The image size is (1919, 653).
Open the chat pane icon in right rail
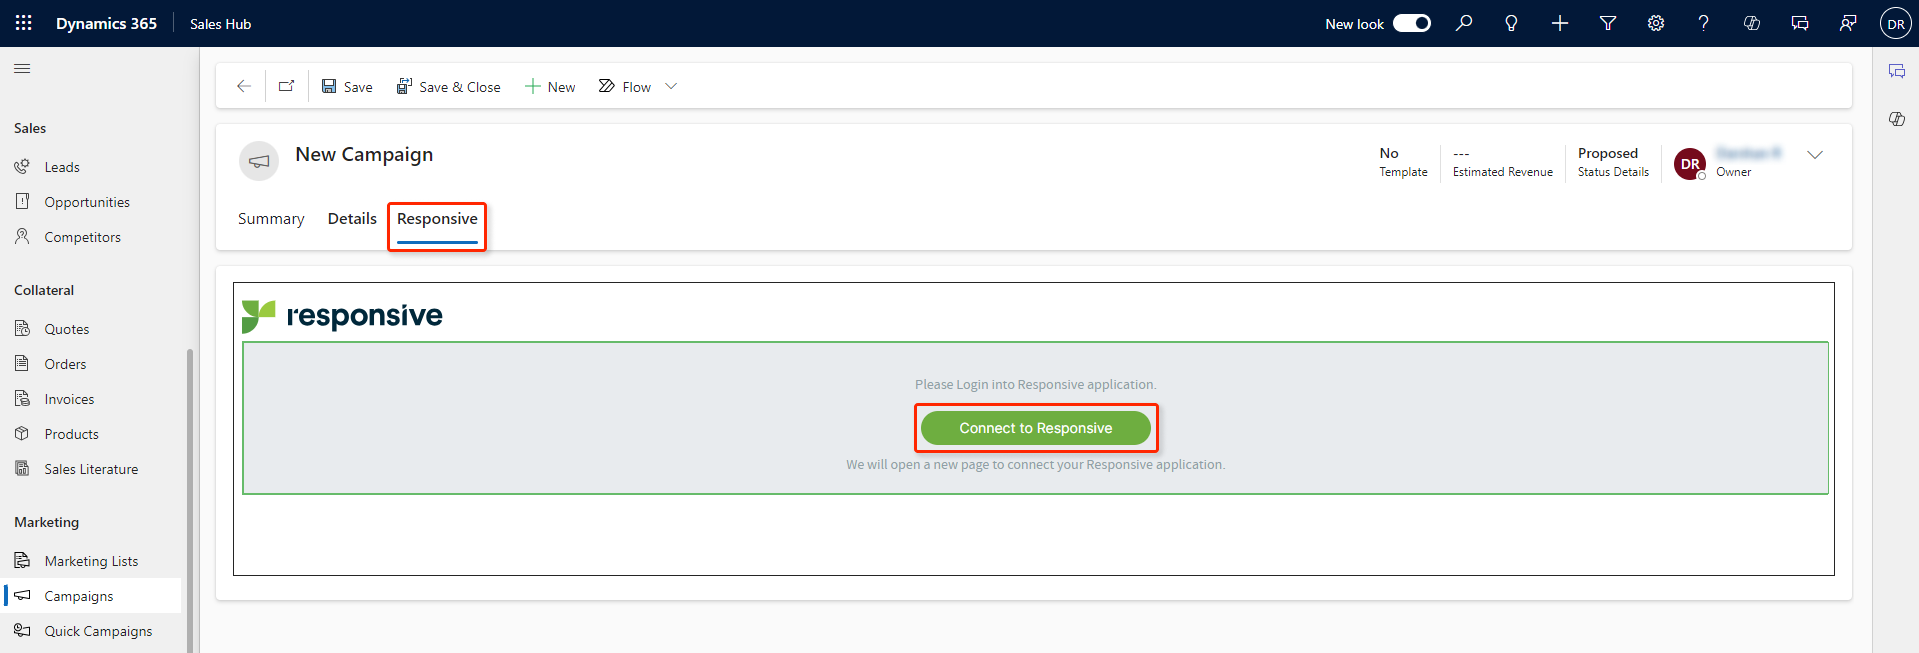point(1896,71)
